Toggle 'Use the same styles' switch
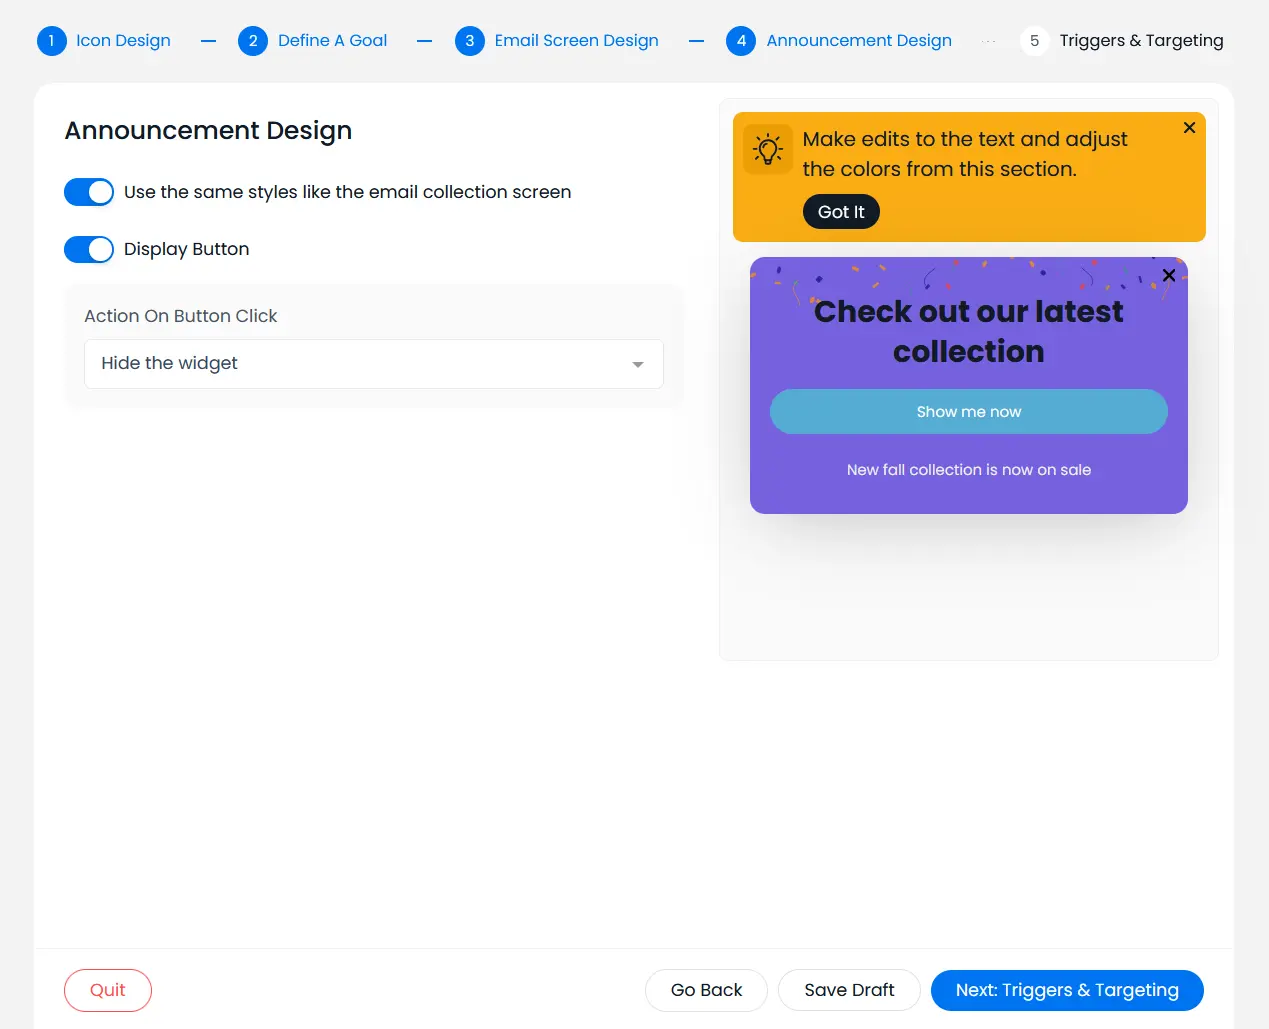The height and width of the screenshot is (1029, 1269). point(89,192)
